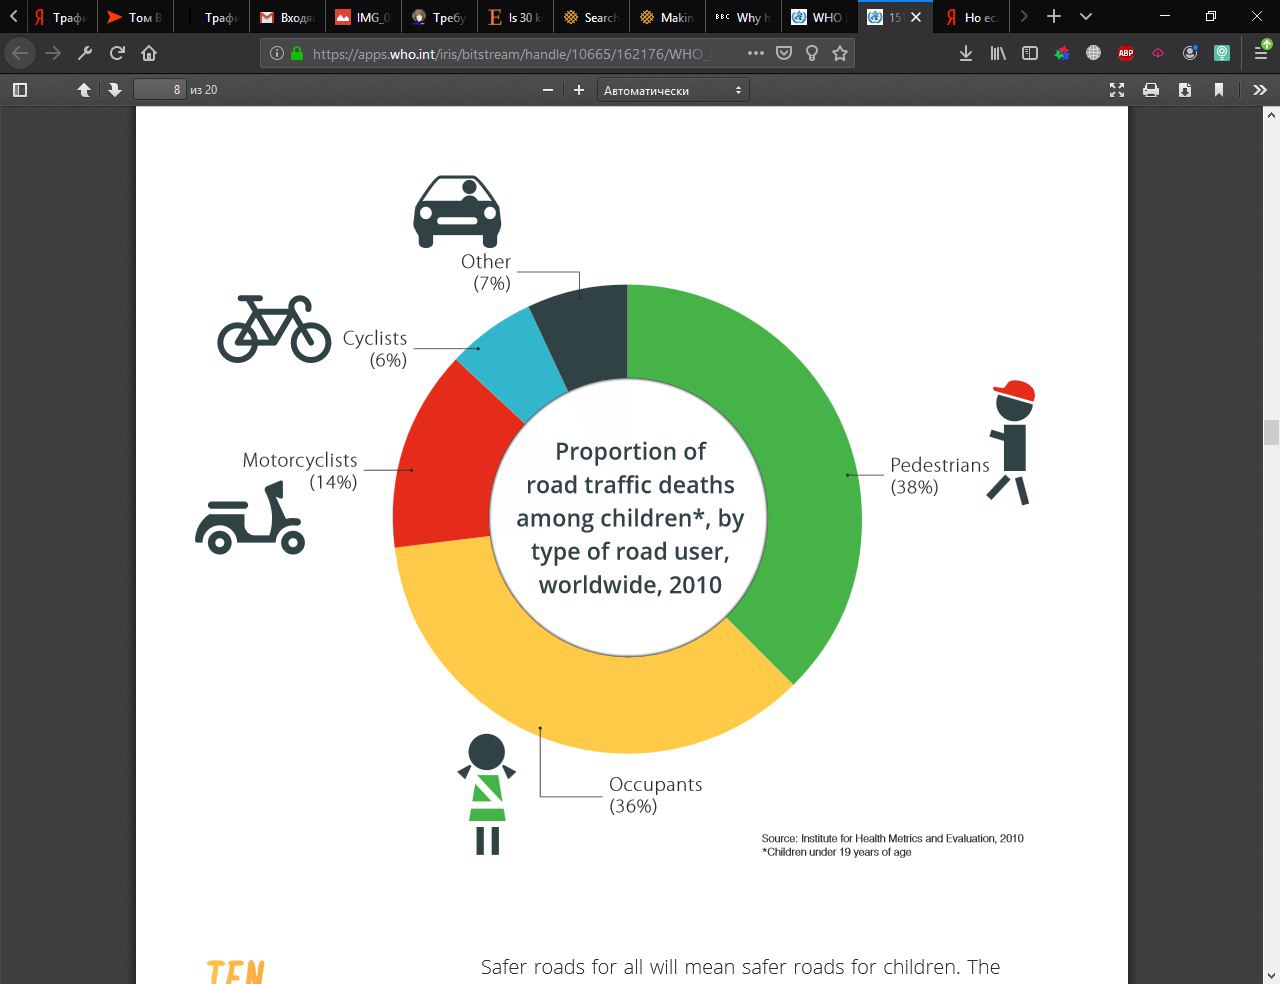The image size is (1280, 984).
Task: Open the PDF viewer tools menu
Action: coord(1260,90)
